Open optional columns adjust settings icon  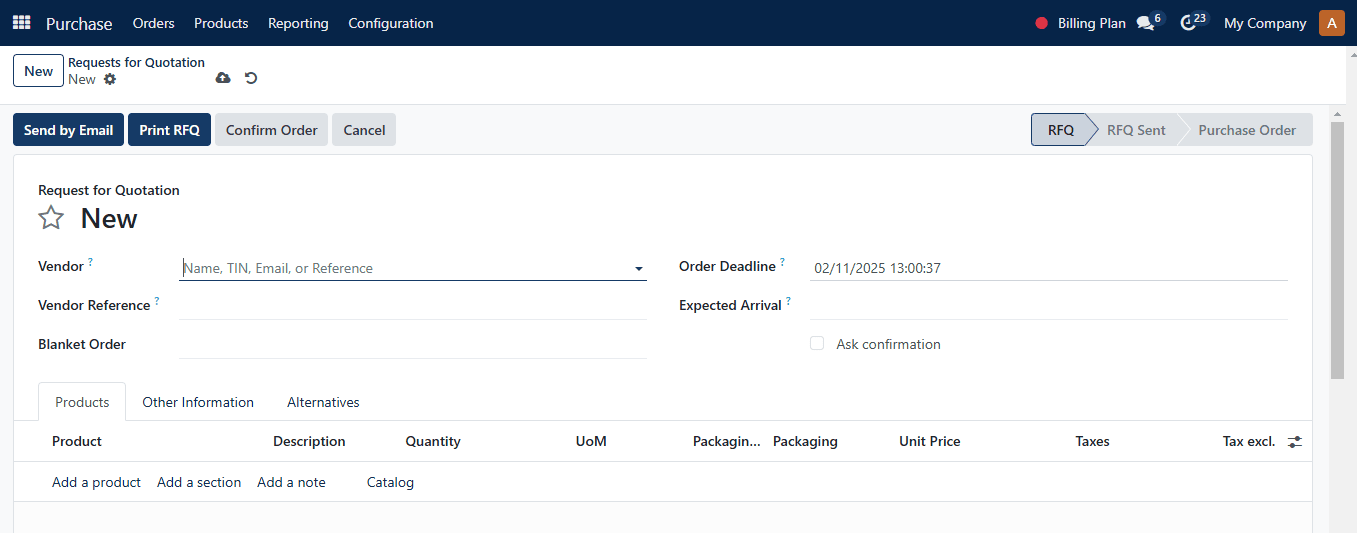1295,441
